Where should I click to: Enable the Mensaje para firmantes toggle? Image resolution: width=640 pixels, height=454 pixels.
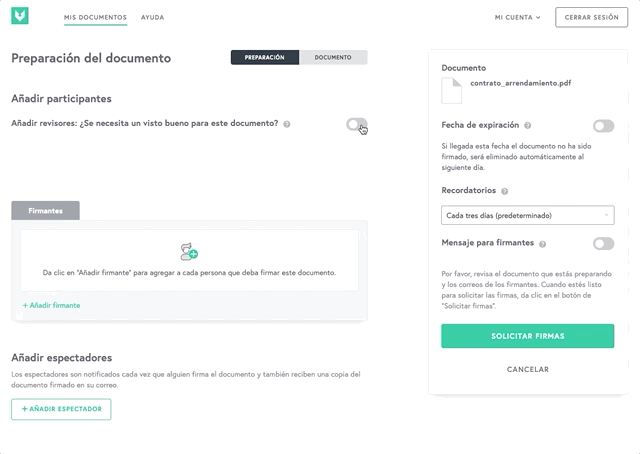pos(603,244)
